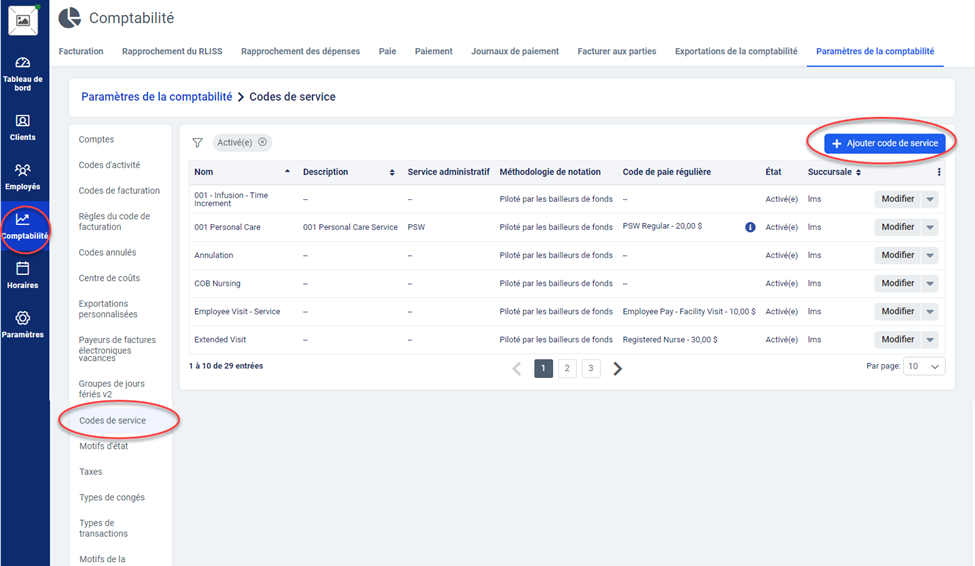Expand Modifier dropdown for 001 - Infusion row
This screenshot has height=566, width=975.
pyautogui.click(x=930, y=199)
